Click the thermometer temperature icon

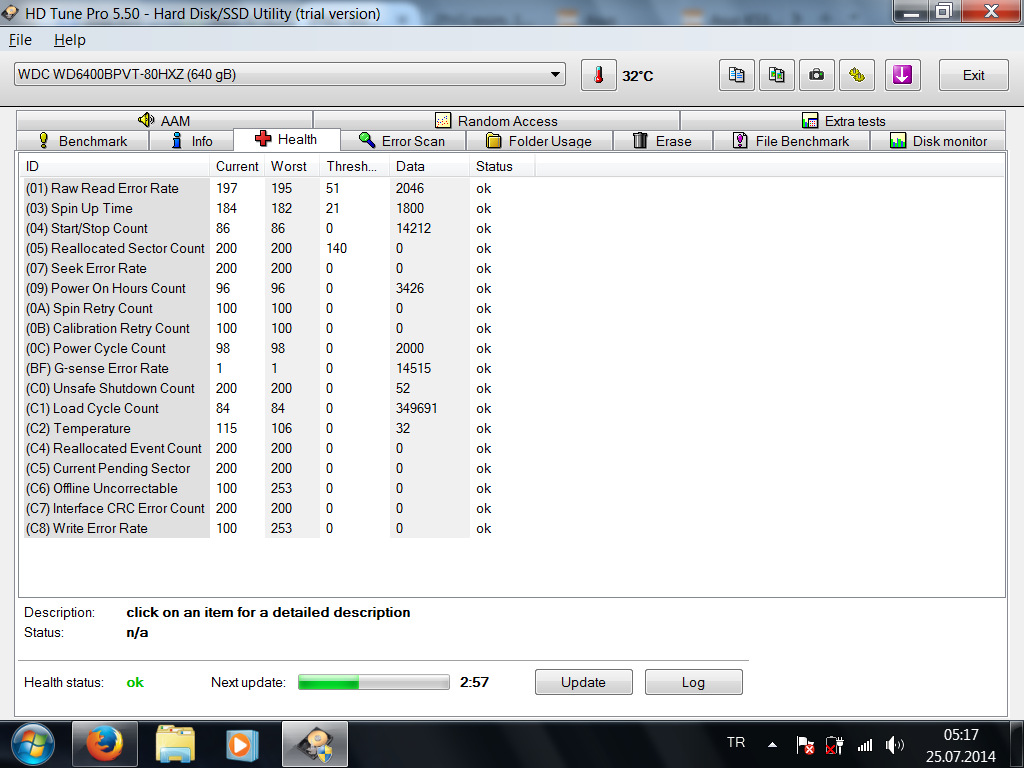click(x=598, y=75)
